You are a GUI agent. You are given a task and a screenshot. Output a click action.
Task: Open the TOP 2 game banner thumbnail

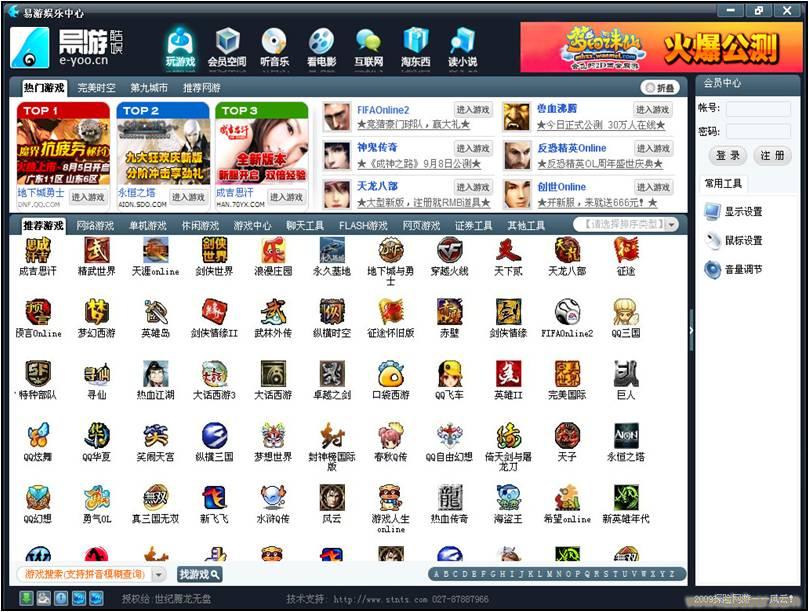tap(163, 143)
